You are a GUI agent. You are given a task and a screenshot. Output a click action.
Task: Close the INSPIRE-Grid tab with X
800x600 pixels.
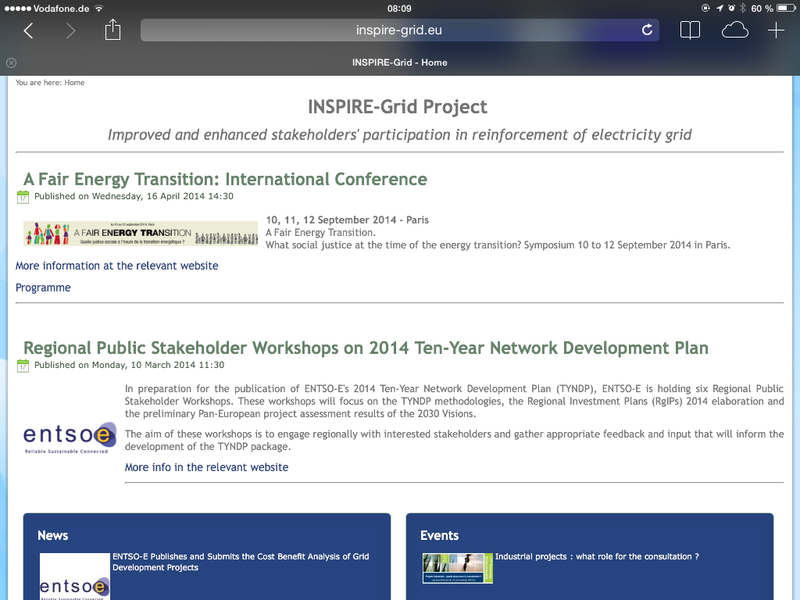[11, 62]
